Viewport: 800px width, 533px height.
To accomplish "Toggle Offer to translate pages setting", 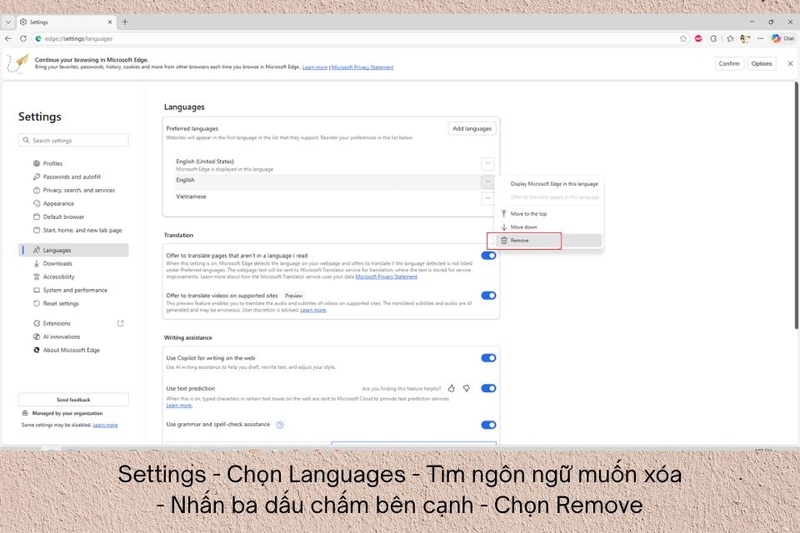I will pyautogui.click(x=488, y=256).
